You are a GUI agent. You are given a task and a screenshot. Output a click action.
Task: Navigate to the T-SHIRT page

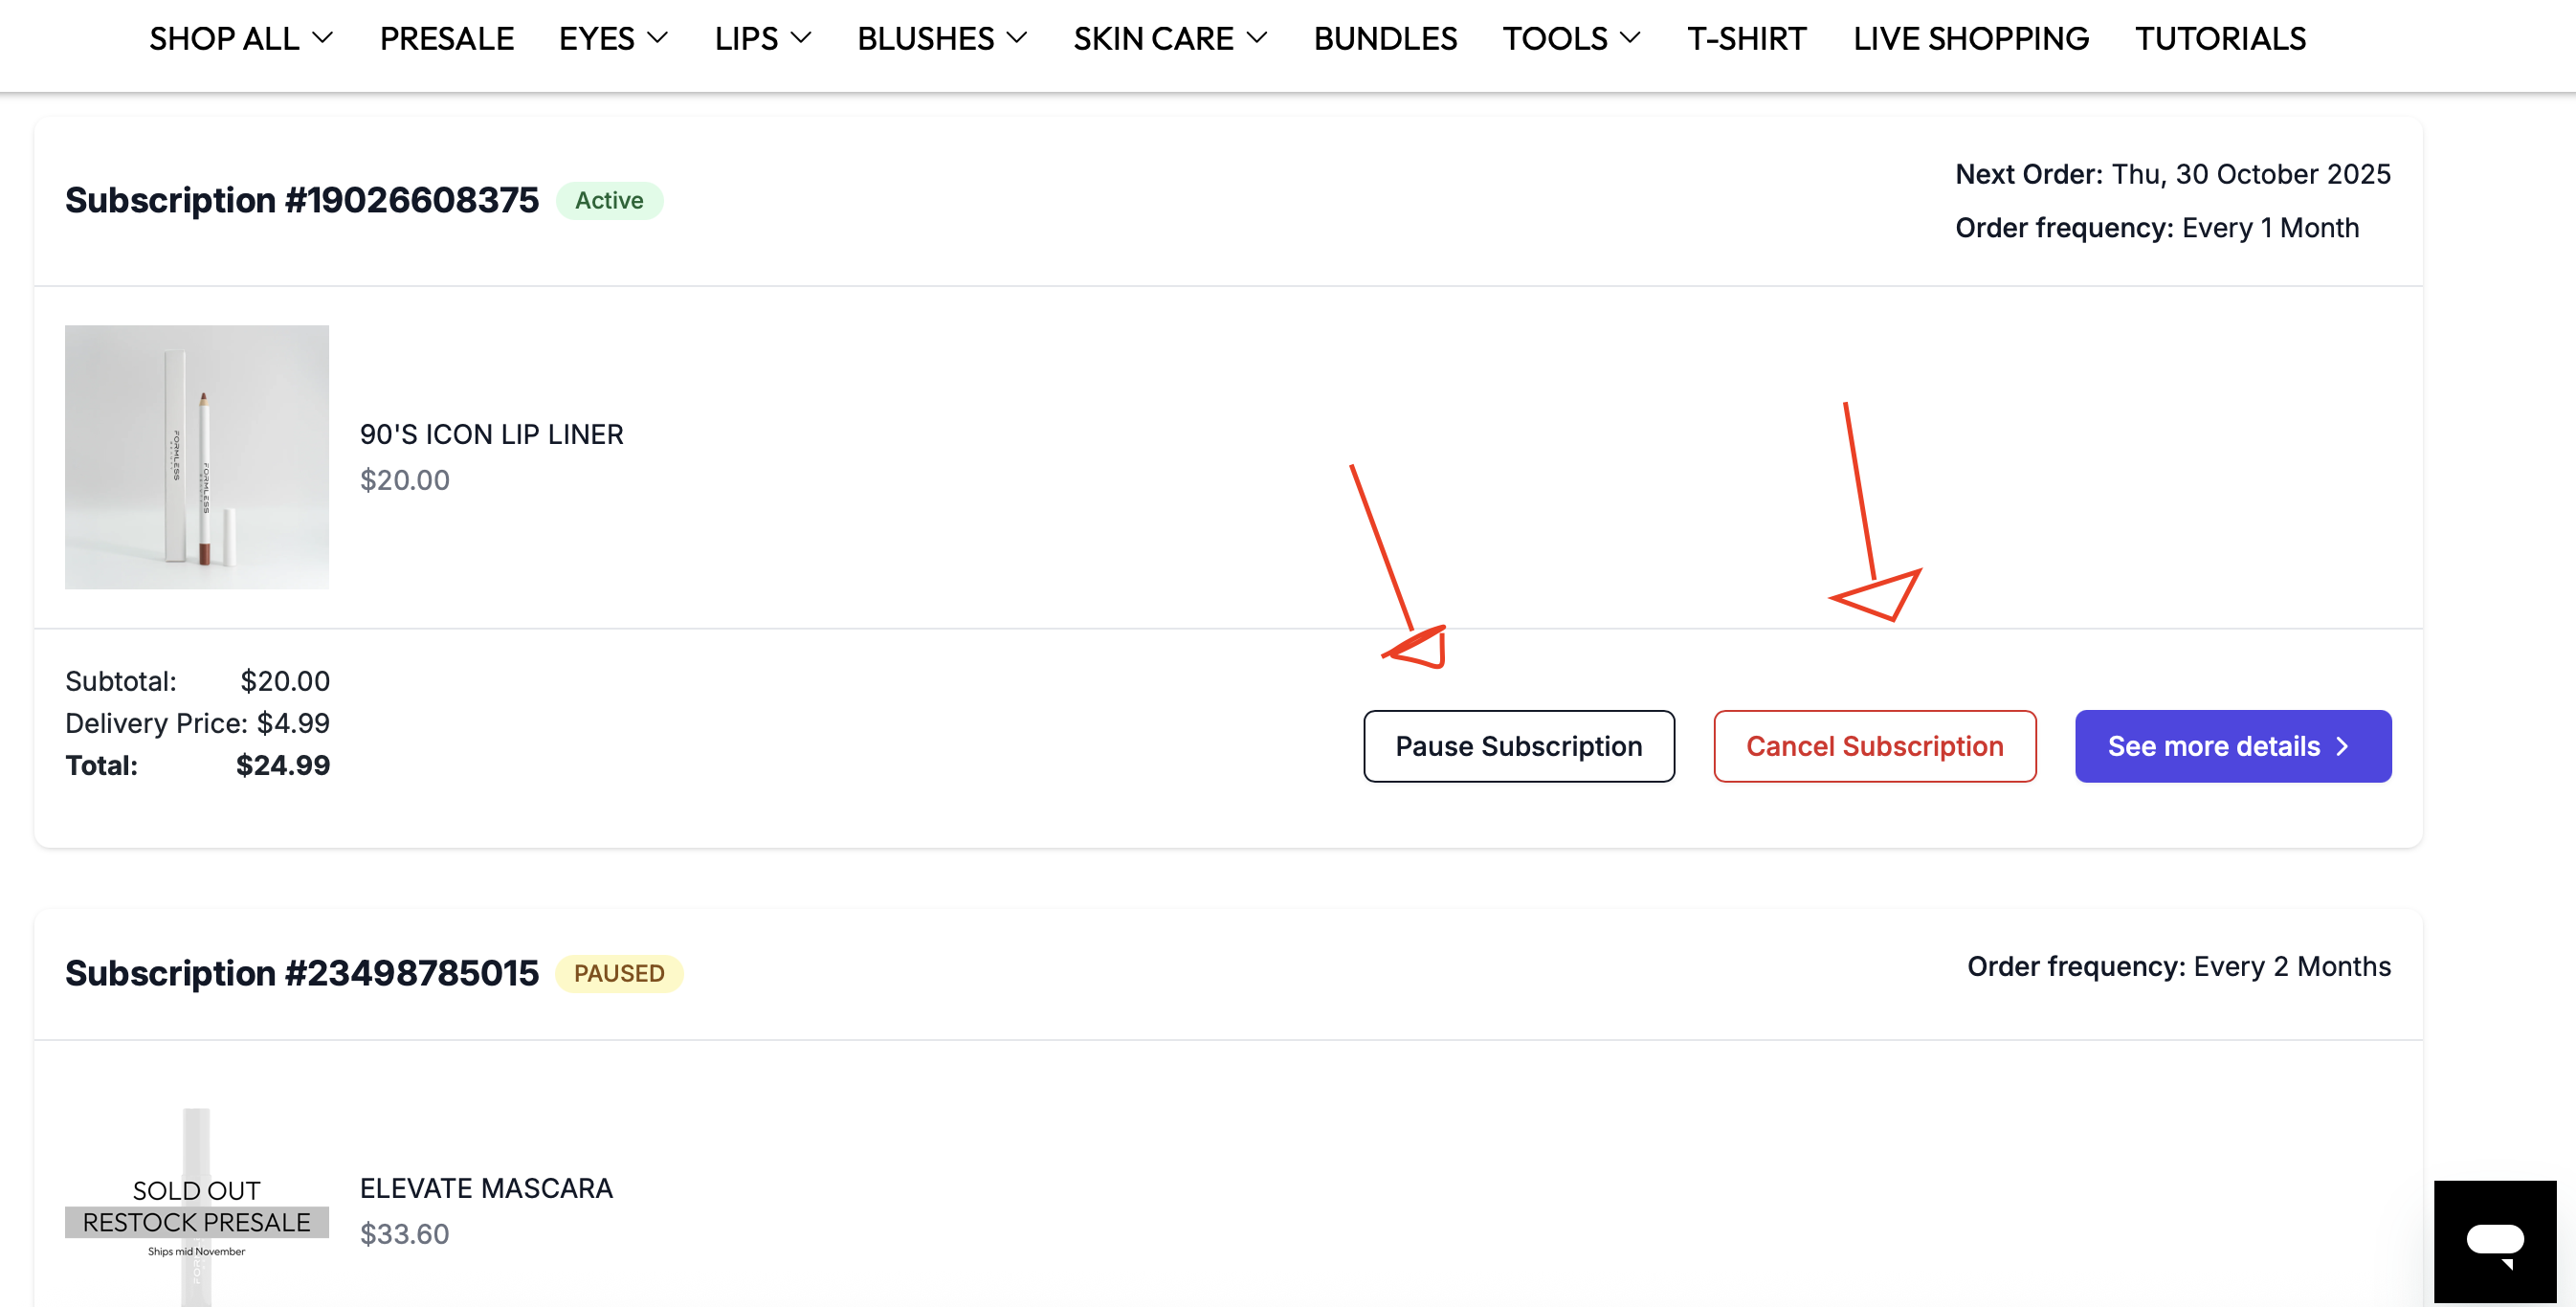point(1746,38)
